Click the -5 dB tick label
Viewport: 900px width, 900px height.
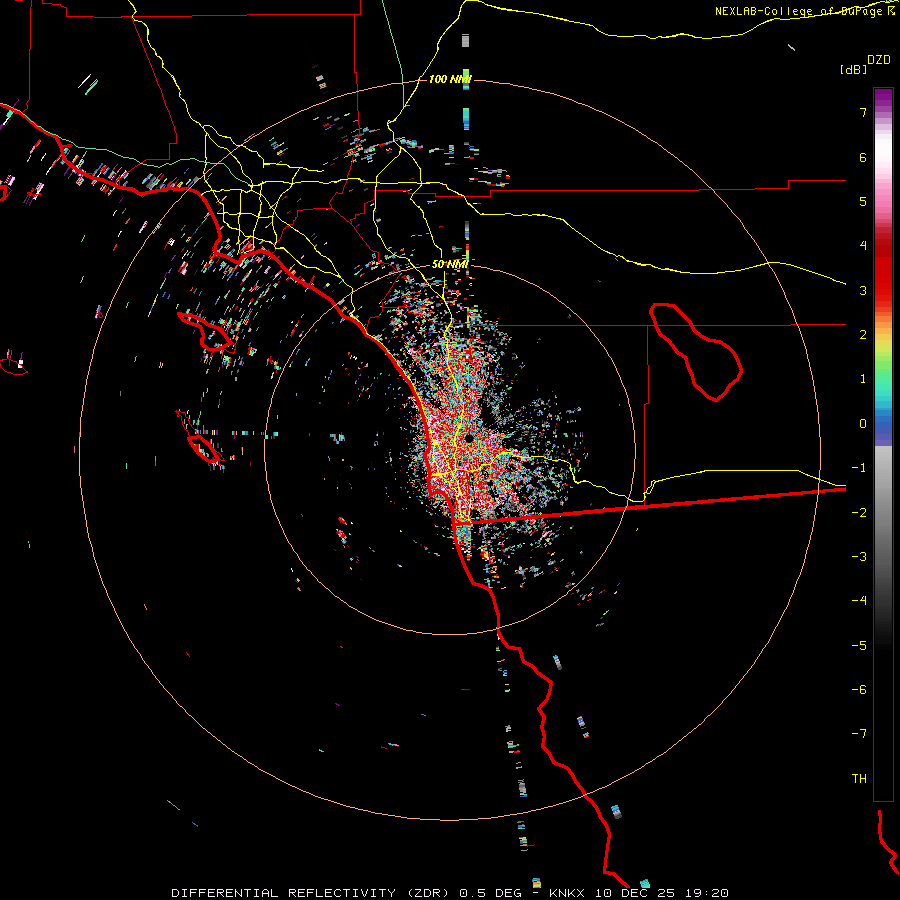(x=859, y=646)
